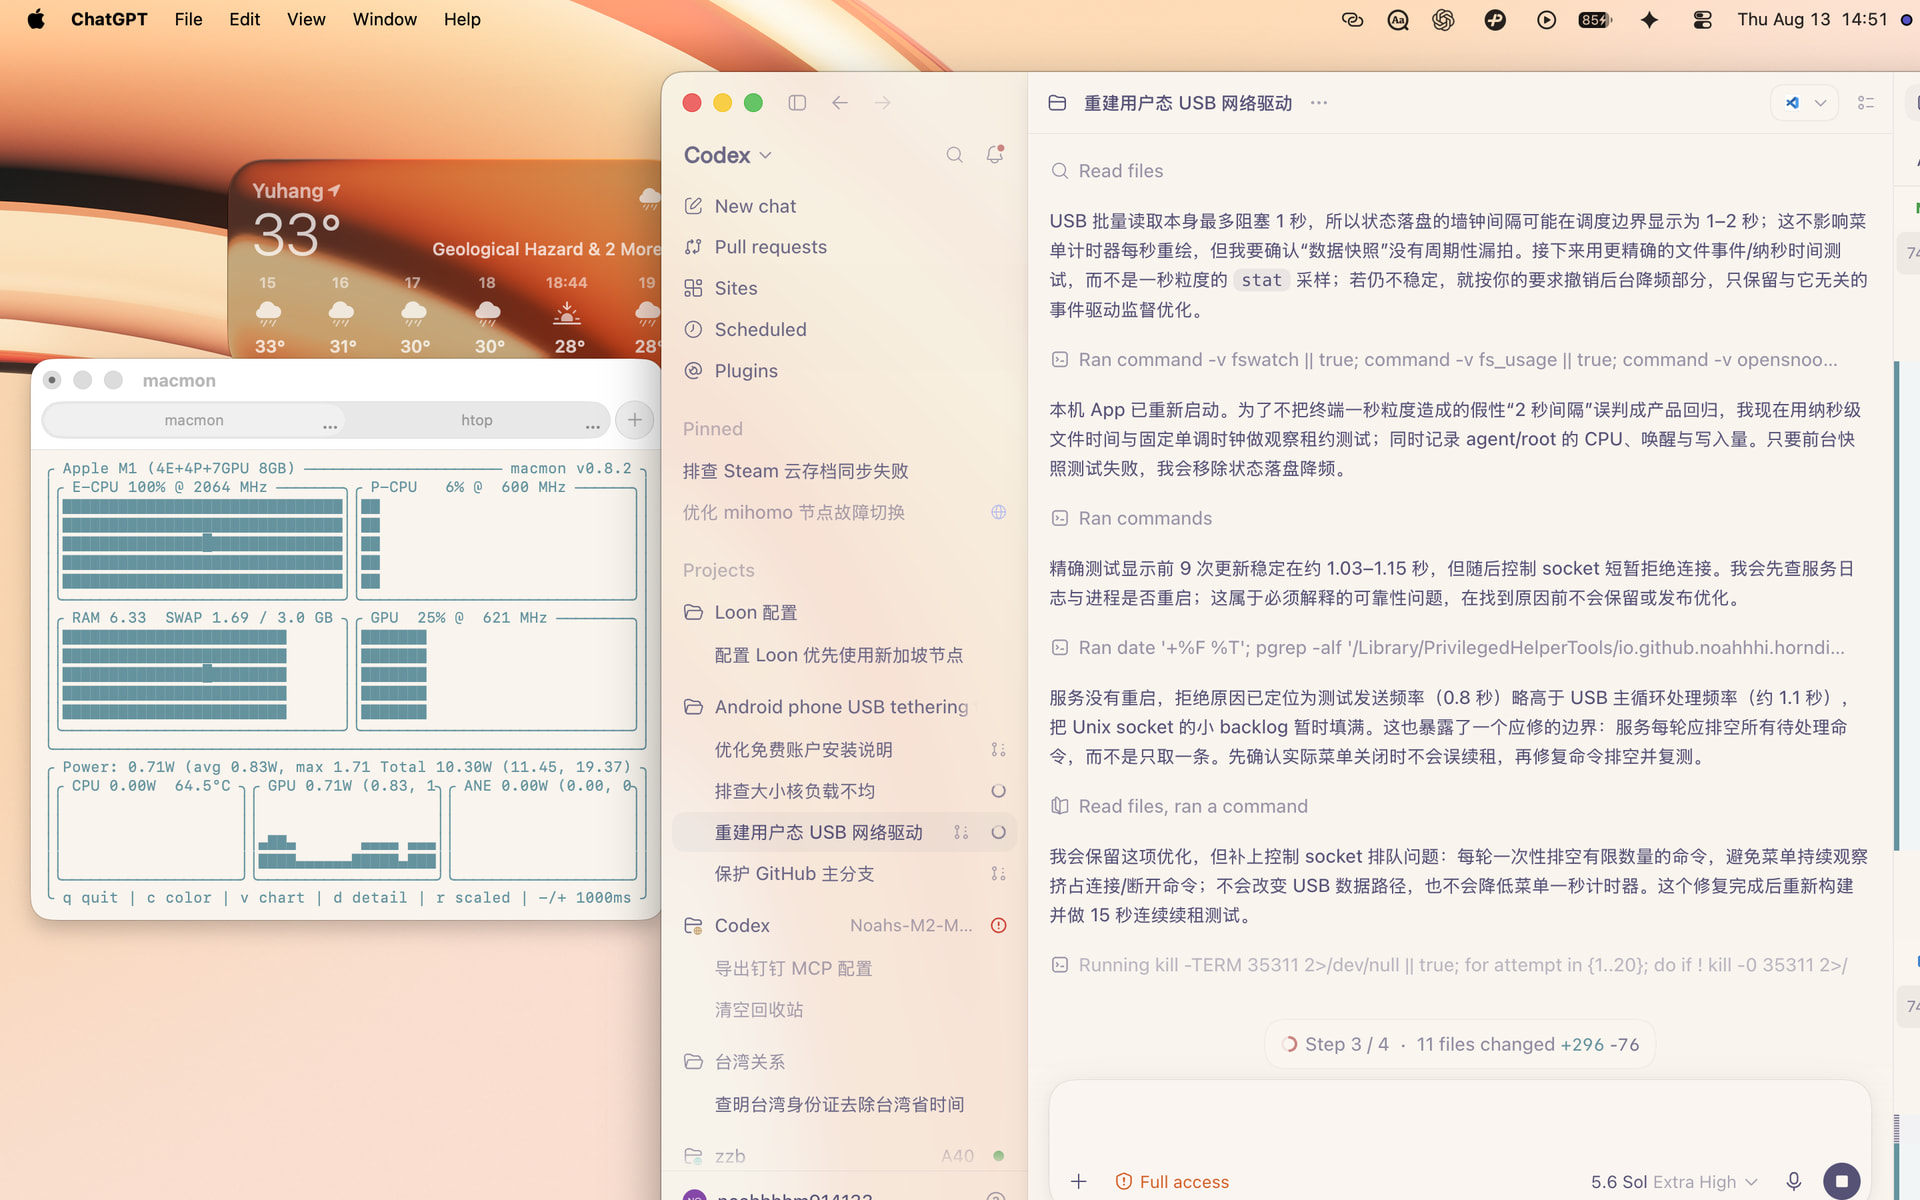The height and width of the screenshot is (1200, 1920).
Task: Click the task list icon at top right of the thread
Action: point(1866,103)
